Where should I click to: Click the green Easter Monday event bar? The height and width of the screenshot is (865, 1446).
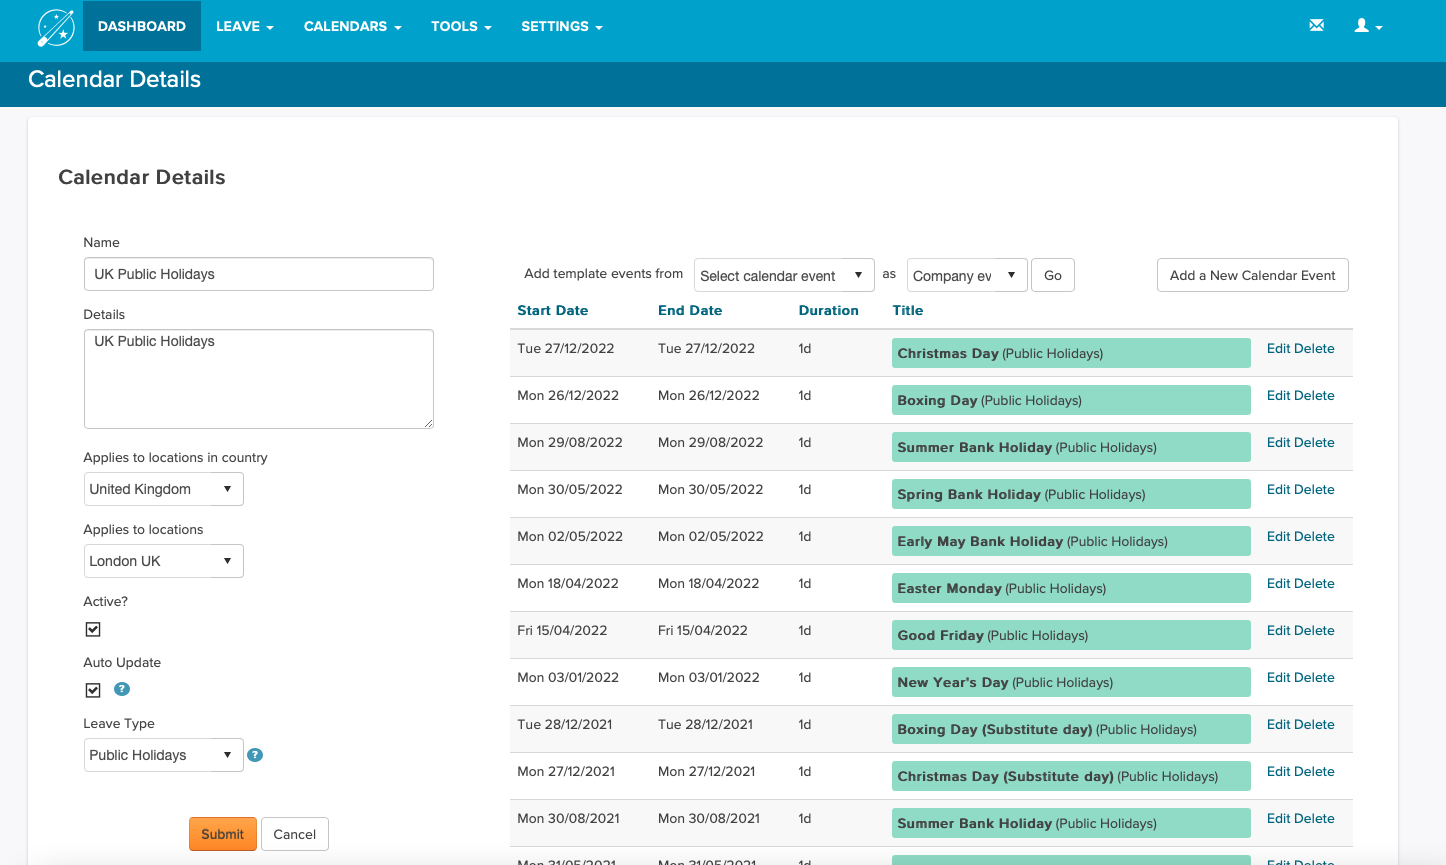pyautogui.click(x=1070, y=588)
